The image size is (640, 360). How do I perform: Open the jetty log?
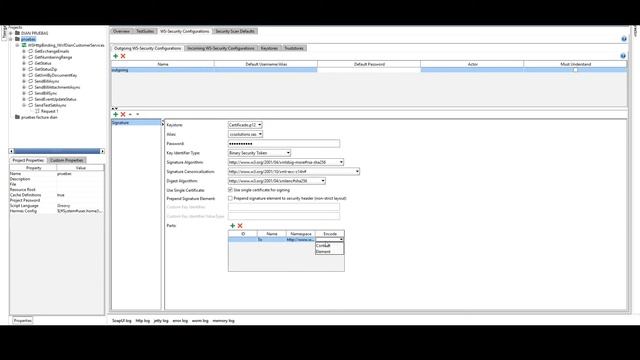click(161, 321)
